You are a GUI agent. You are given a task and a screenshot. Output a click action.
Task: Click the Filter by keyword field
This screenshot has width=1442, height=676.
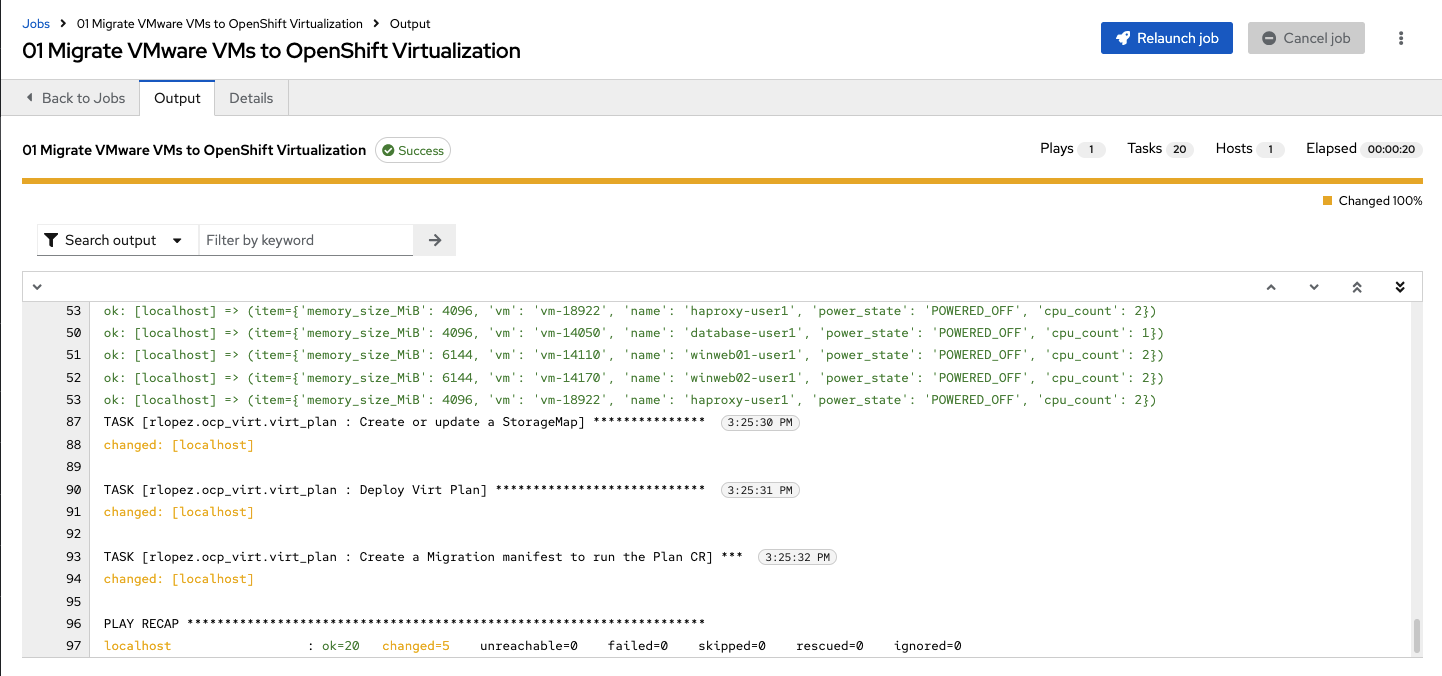click(306, 240)
